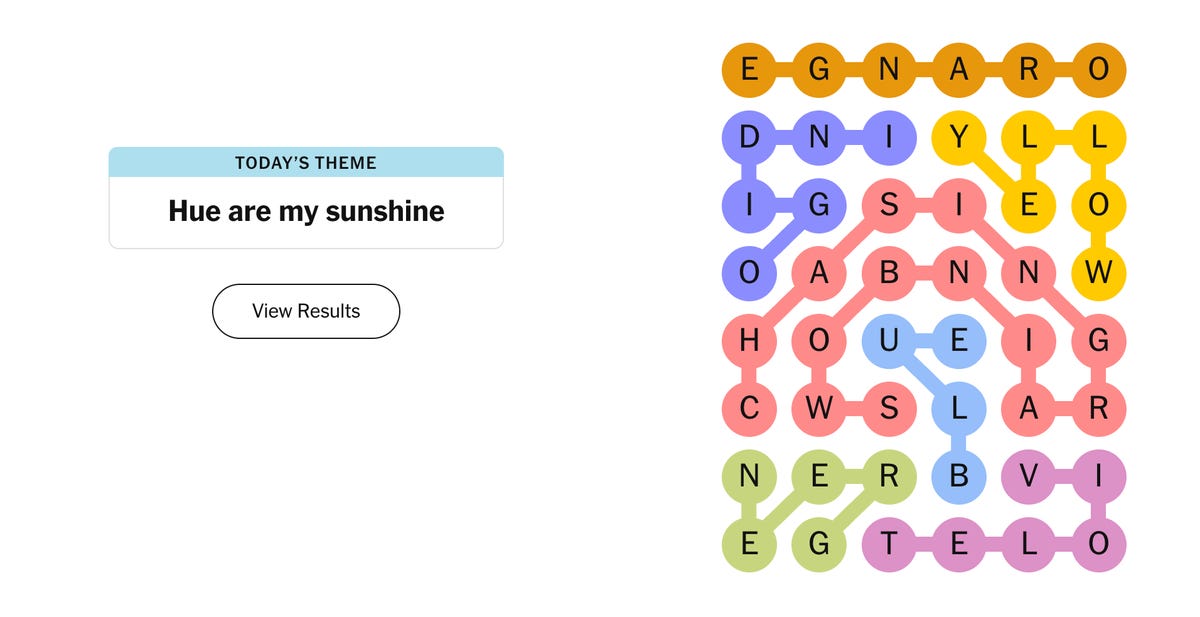Select the yellow letter Y circle
This screenshot has width=1200, height=617.
click(959, 139)
